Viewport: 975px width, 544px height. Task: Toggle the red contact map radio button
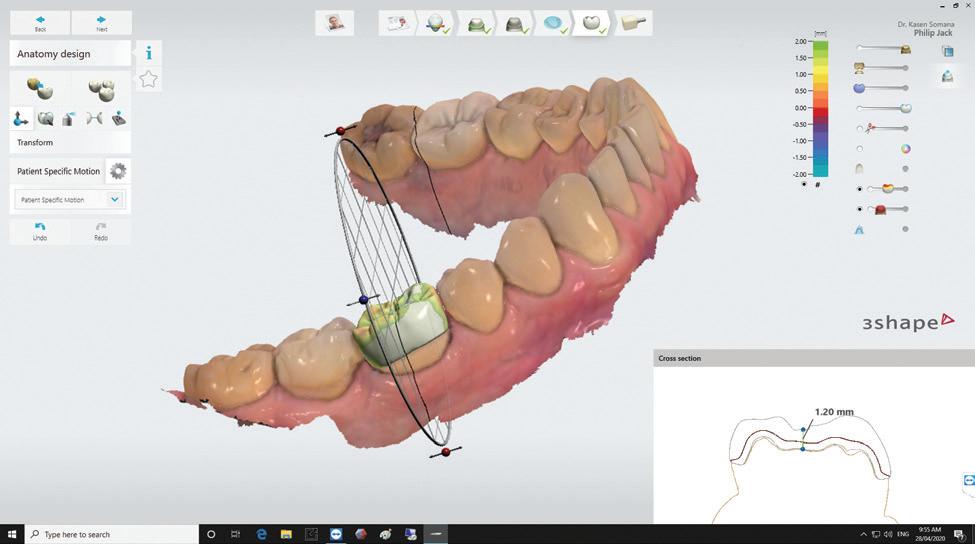(859, 209)
